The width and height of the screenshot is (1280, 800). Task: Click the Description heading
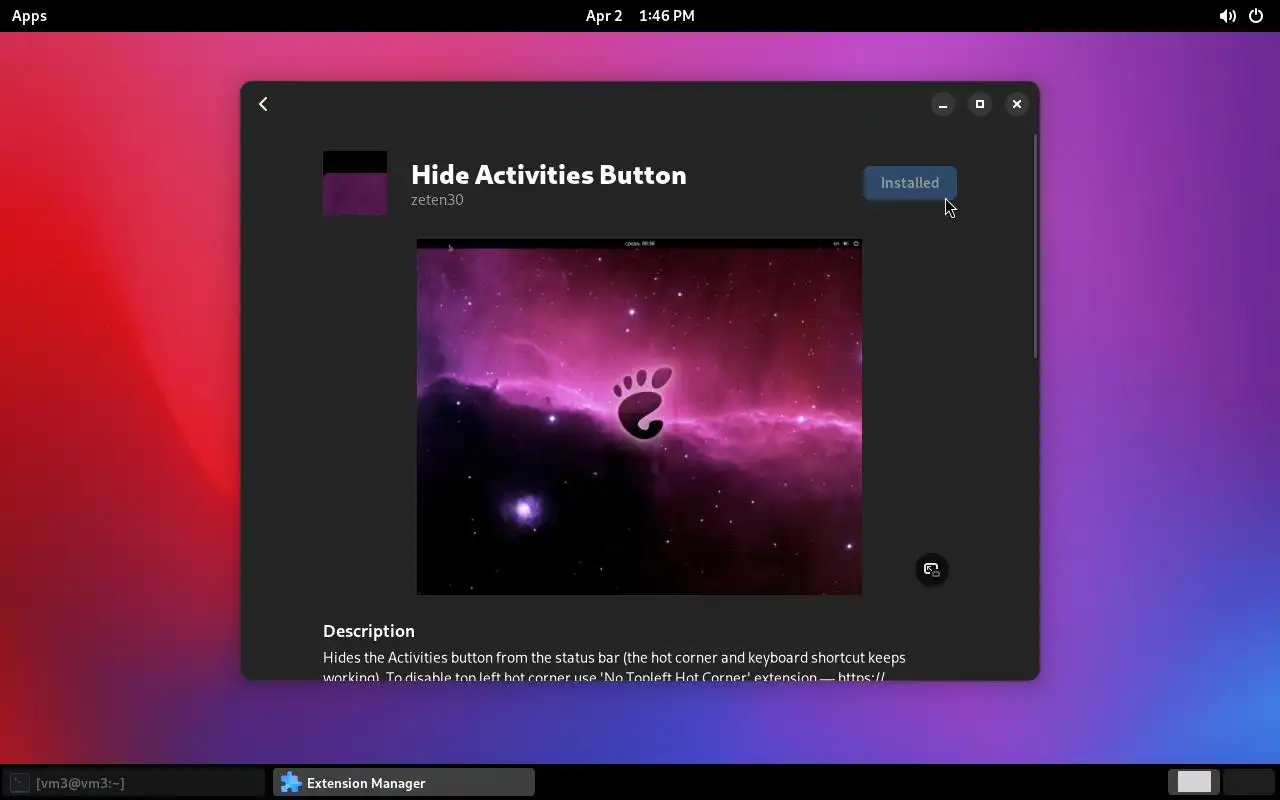coord(369,631)
